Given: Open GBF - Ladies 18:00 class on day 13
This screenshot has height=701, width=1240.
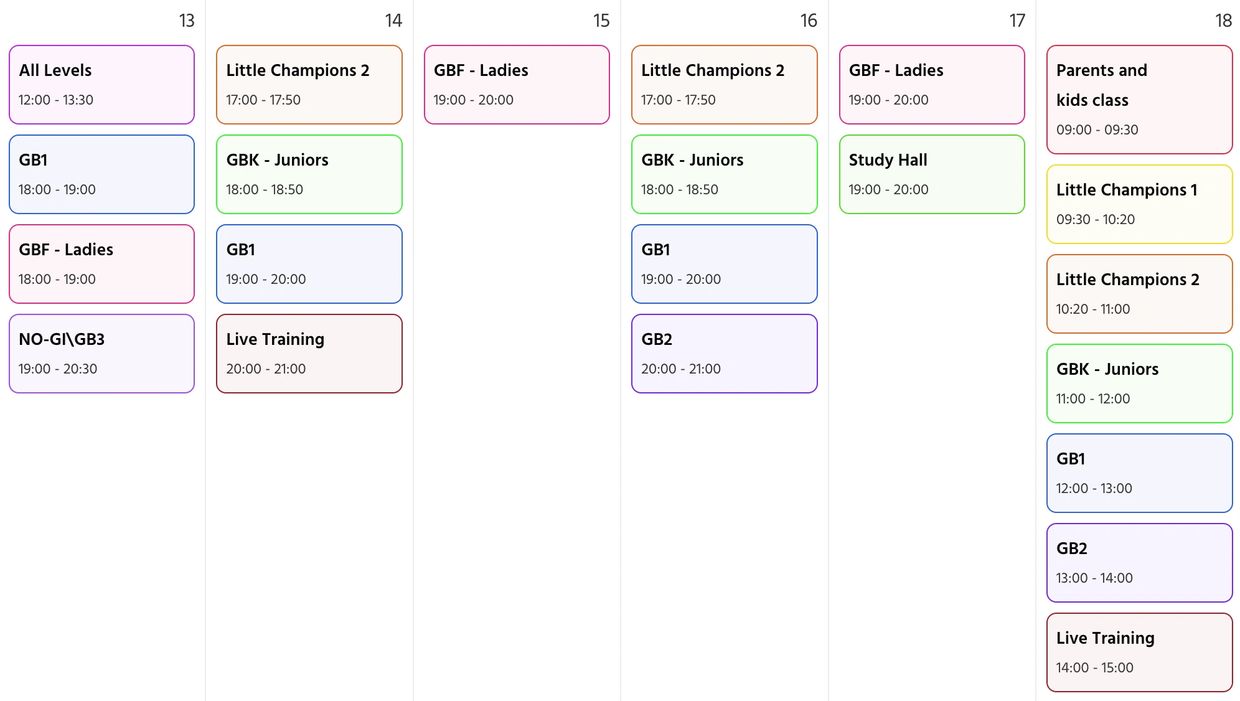Looking at the screenshot, I should tap(101, 264).
